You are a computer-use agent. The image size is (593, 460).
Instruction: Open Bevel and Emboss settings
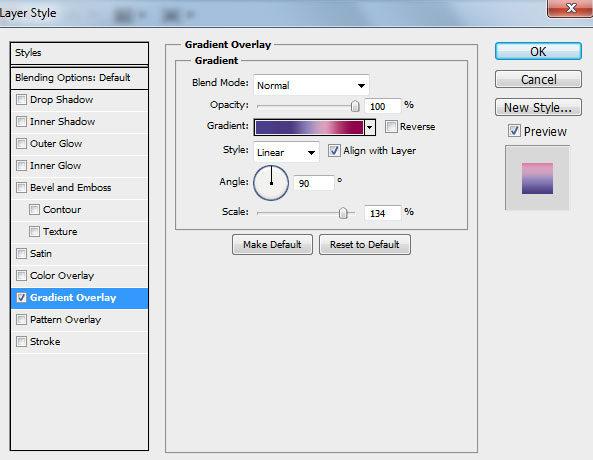pyautogui.click(x=70, y=187)
